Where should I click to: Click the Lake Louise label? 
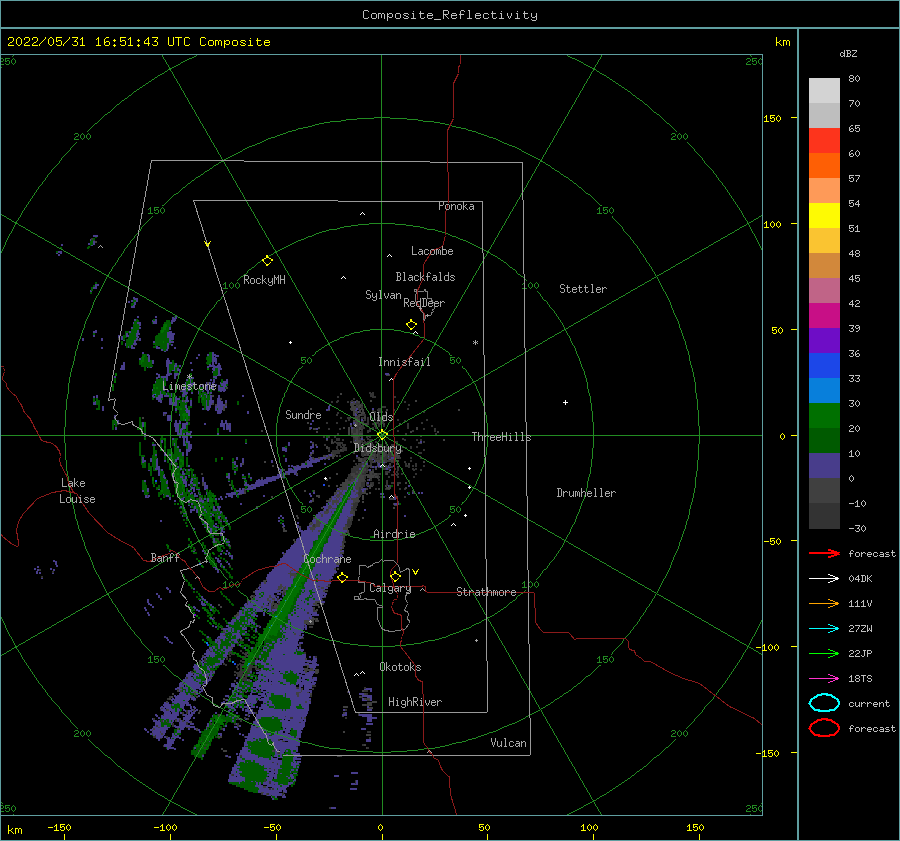click(x=77, y=491)
